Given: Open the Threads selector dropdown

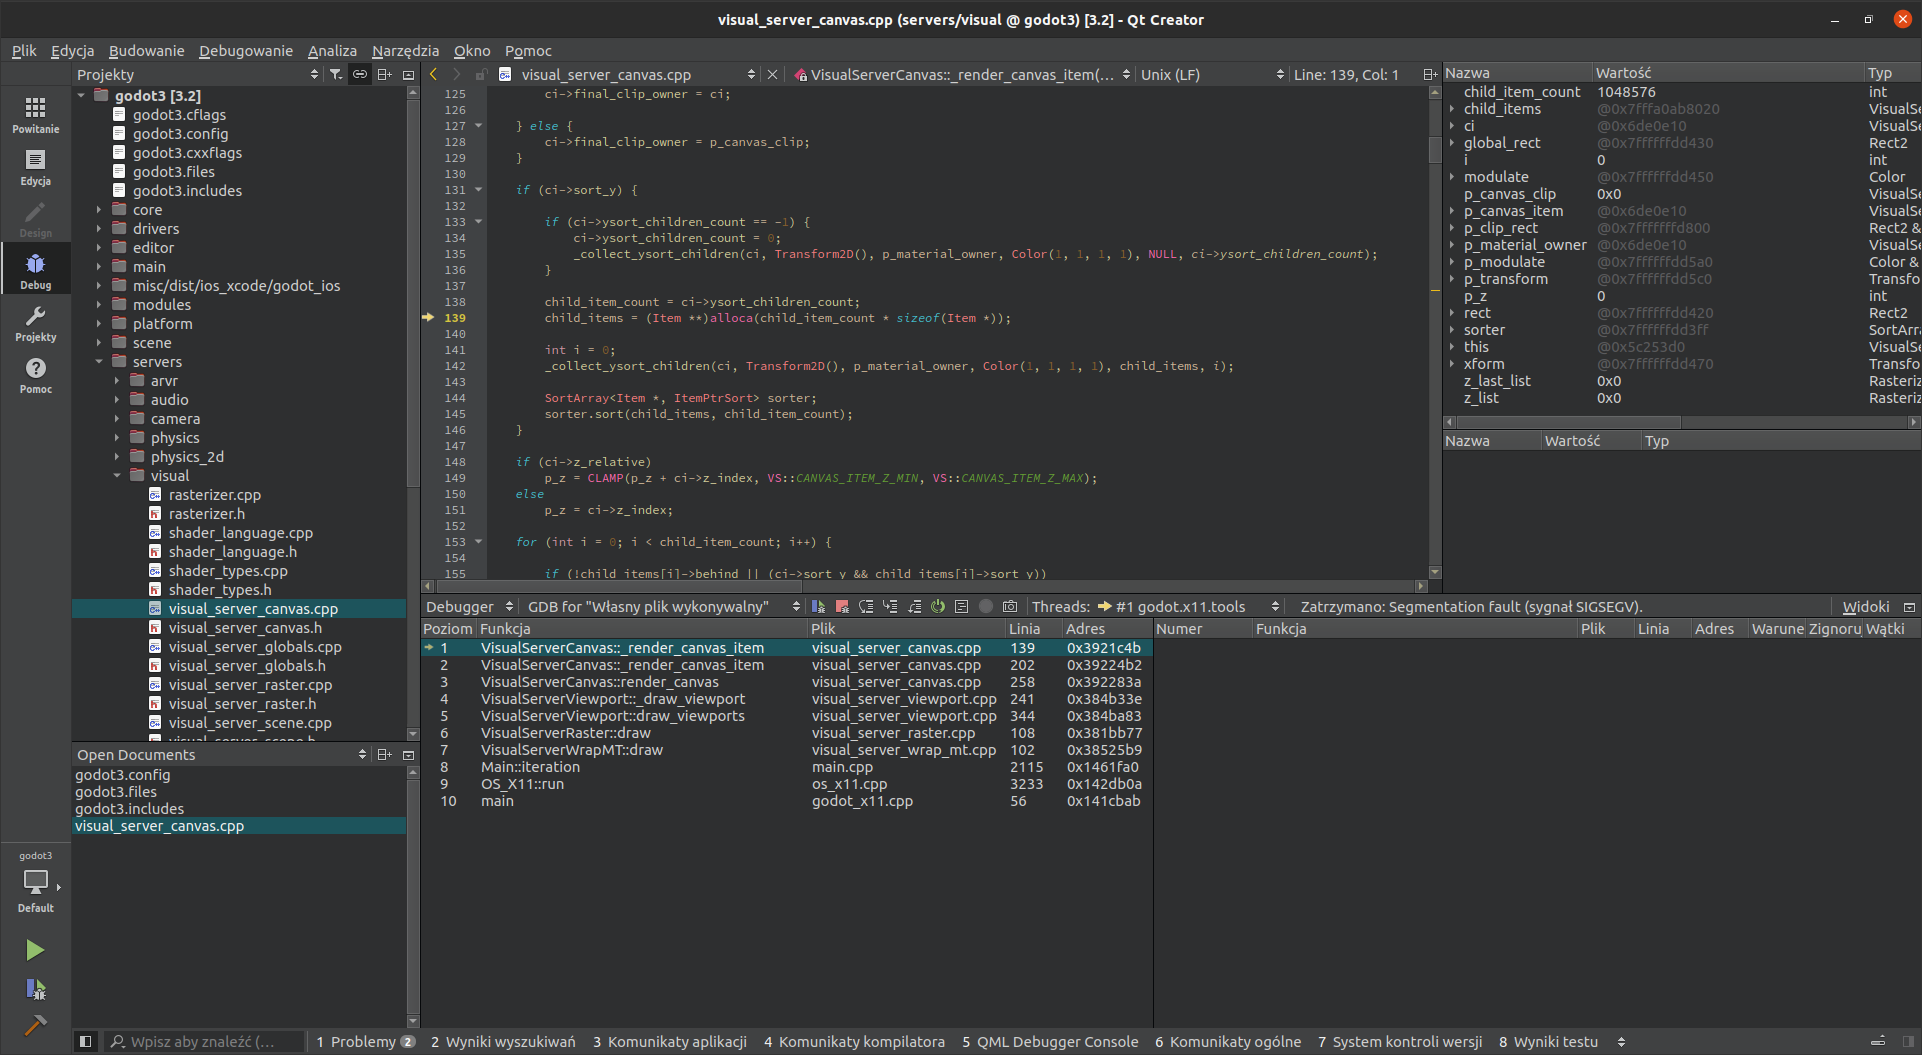Looking at the screenshot, I should pyautogui.click(x=1188, y=606).
